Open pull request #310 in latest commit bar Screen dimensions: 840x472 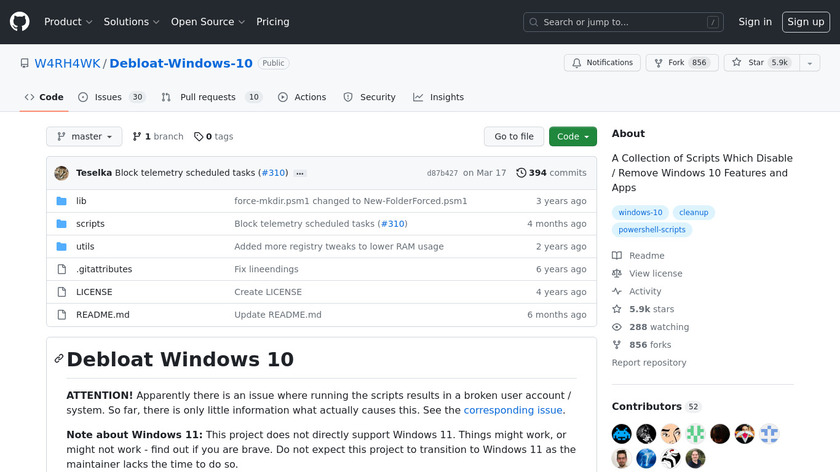[x=273, y=173]
